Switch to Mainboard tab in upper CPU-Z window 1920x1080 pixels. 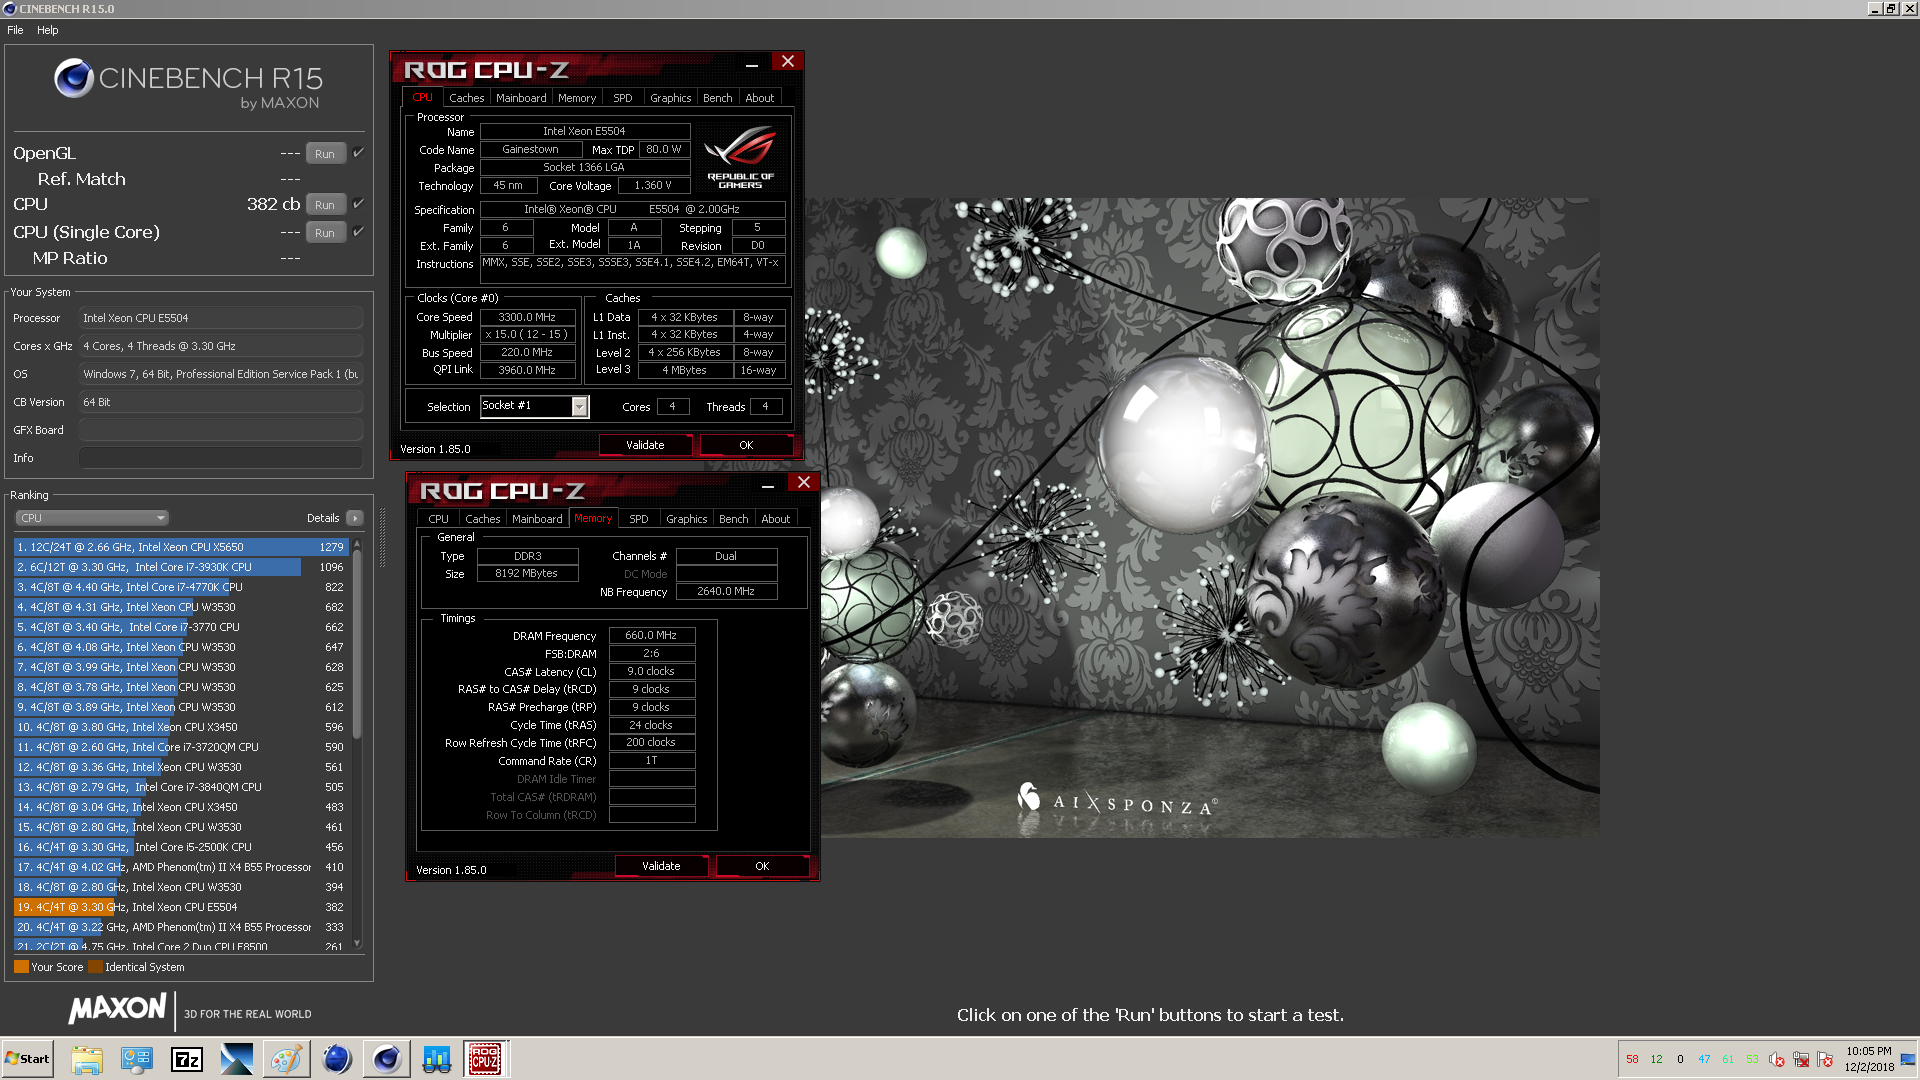pos(521,98)
